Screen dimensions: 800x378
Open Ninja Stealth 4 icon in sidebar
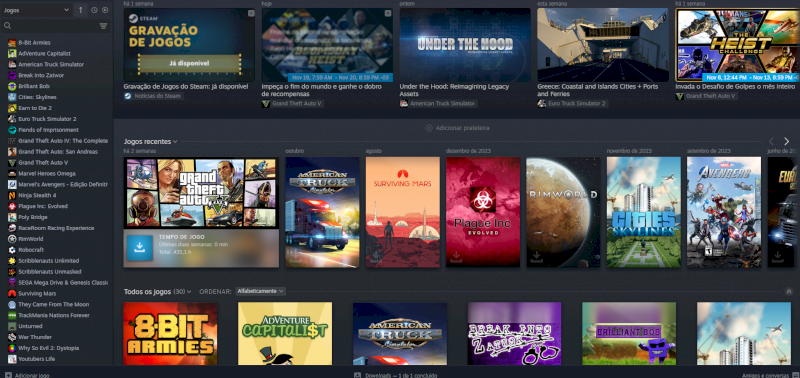click(12, 195)
